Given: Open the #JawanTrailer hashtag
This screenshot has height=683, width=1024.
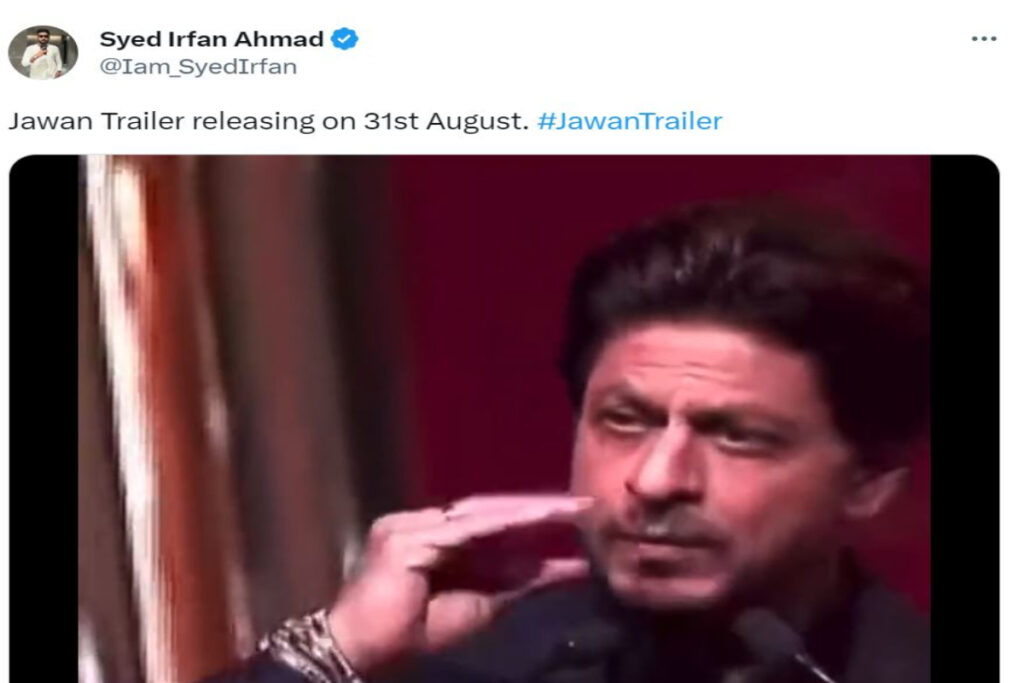Looking at the screenshot, I should point(630,121).
